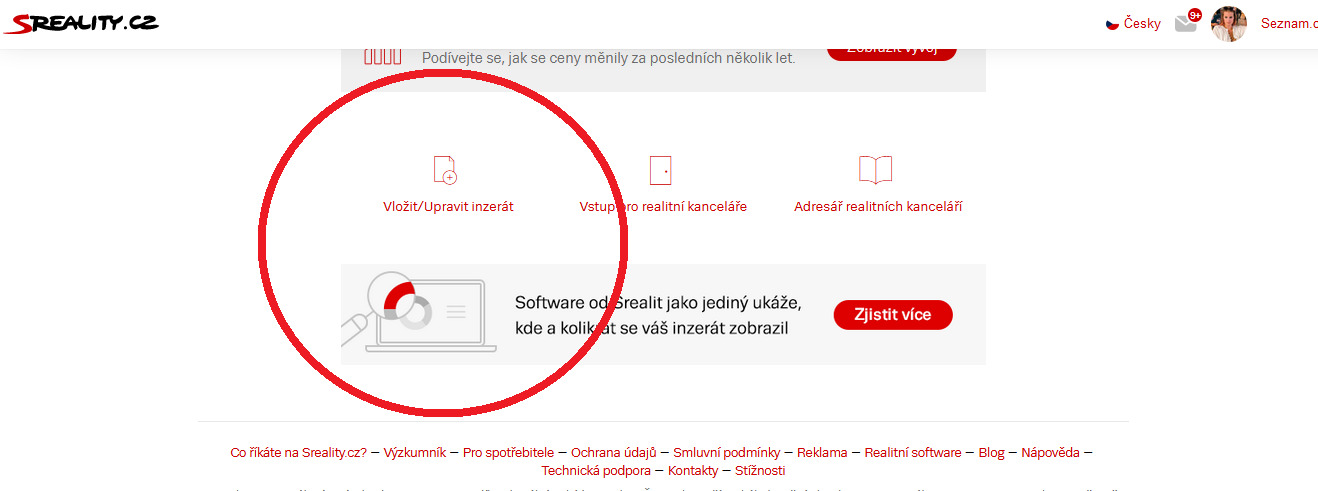Click the Software od Srealit banner text
Viewport: 1318px width, 491px height.
pos(658,315)
